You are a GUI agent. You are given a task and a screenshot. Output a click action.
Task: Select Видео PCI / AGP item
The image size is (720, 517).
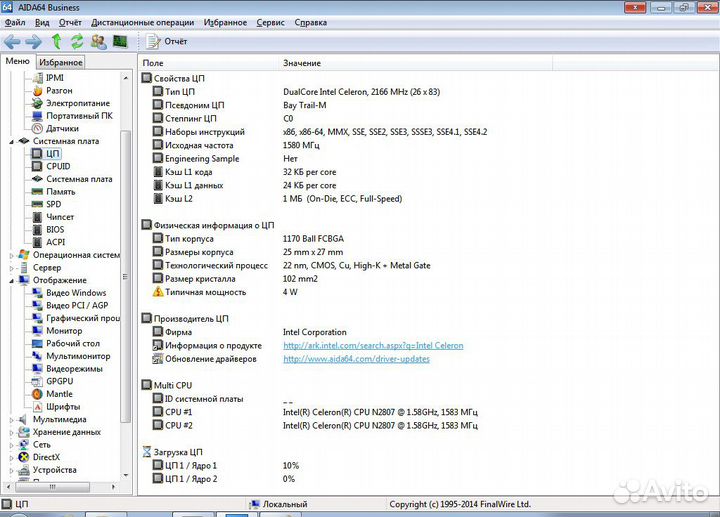(x=77, y=305)
